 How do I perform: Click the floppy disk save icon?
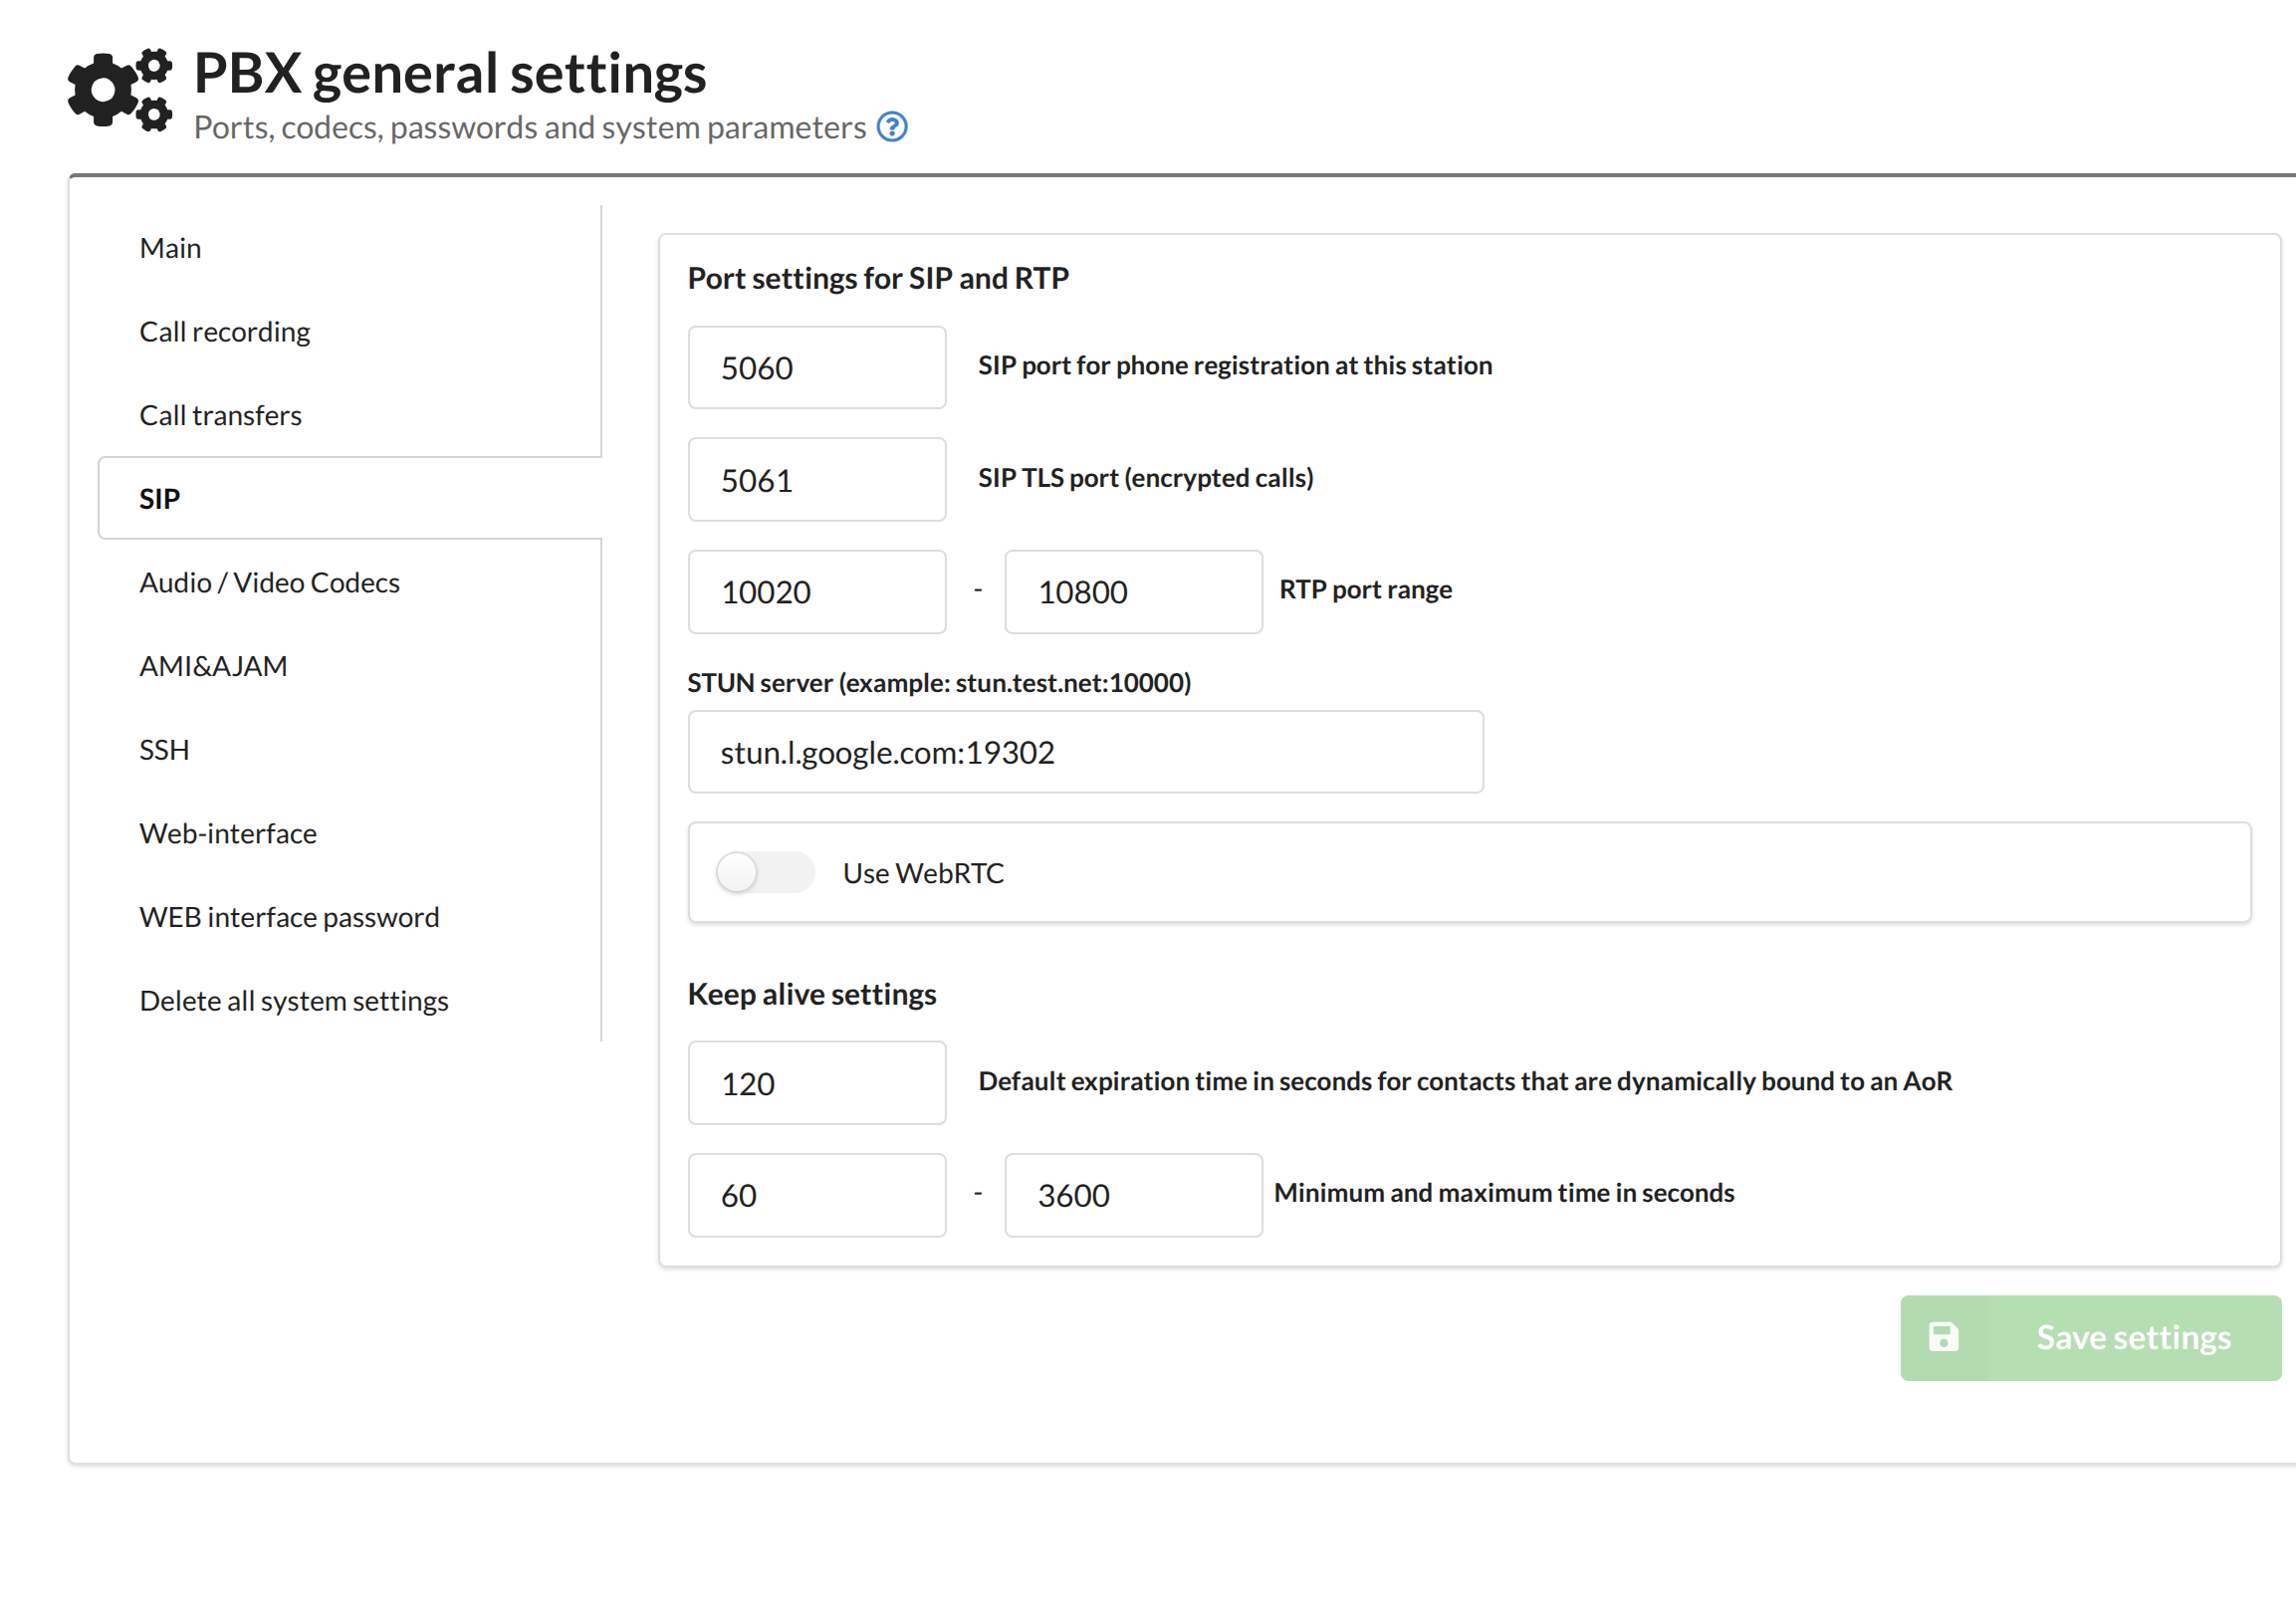[x=1943, y=1337]
